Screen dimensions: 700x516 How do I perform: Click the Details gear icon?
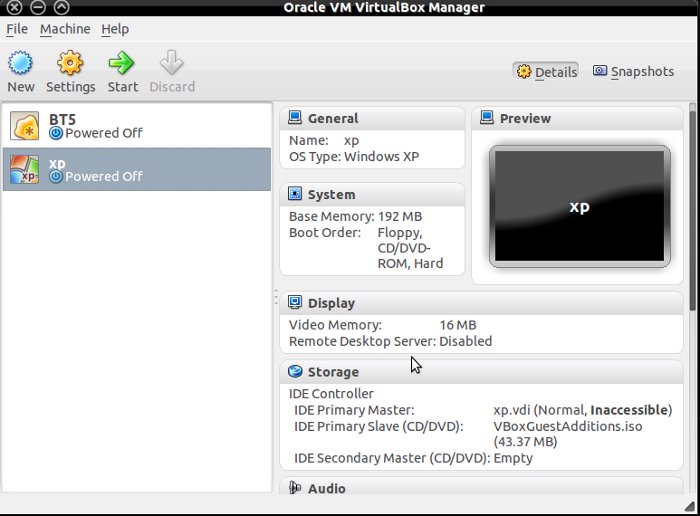pos(524,71)
